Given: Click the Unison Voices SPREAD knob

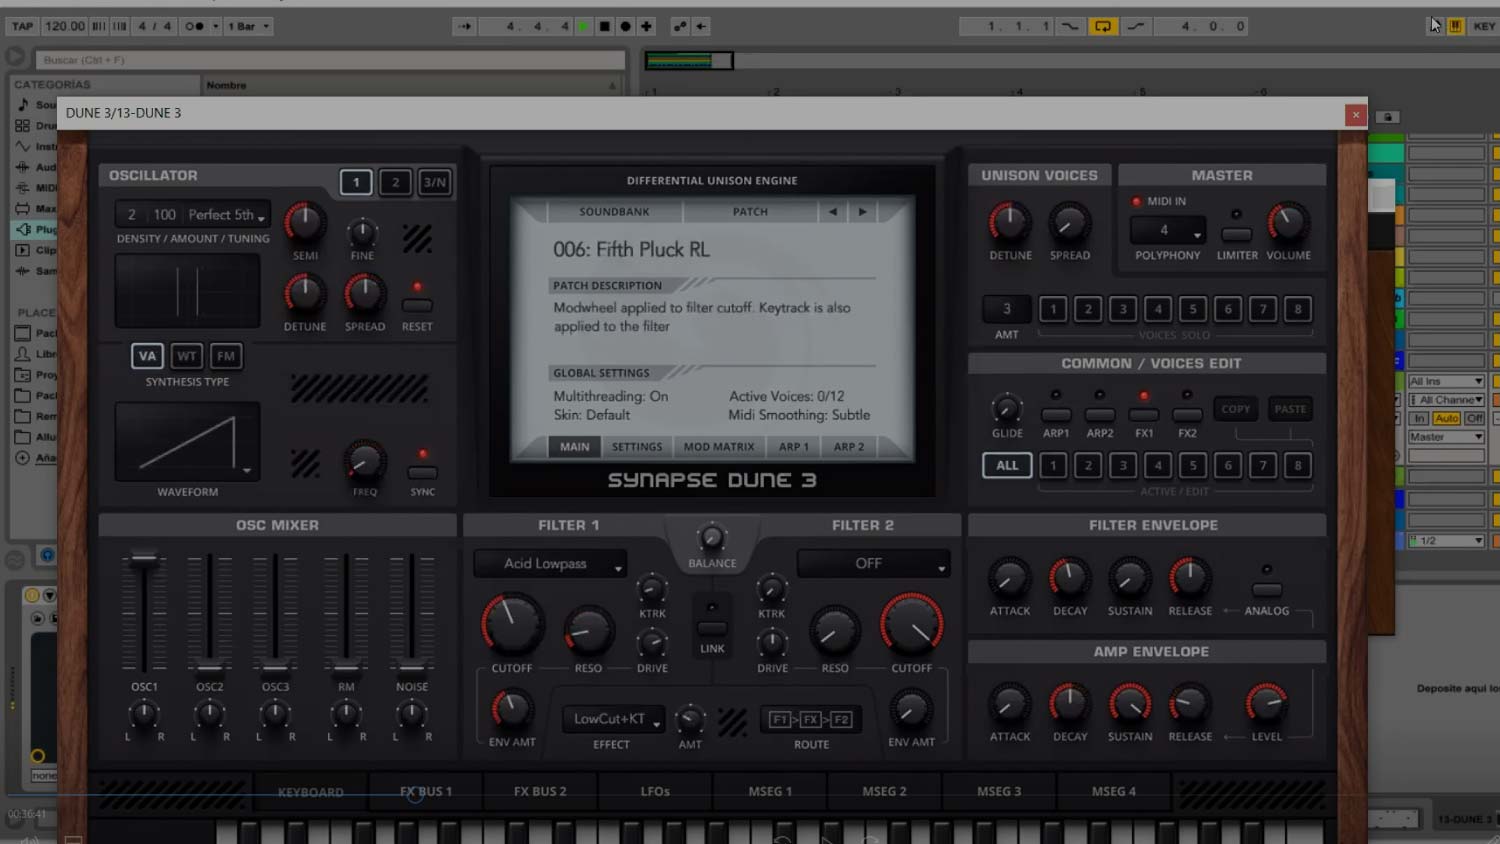Looking at the screenshot, I should [1069, 222].
